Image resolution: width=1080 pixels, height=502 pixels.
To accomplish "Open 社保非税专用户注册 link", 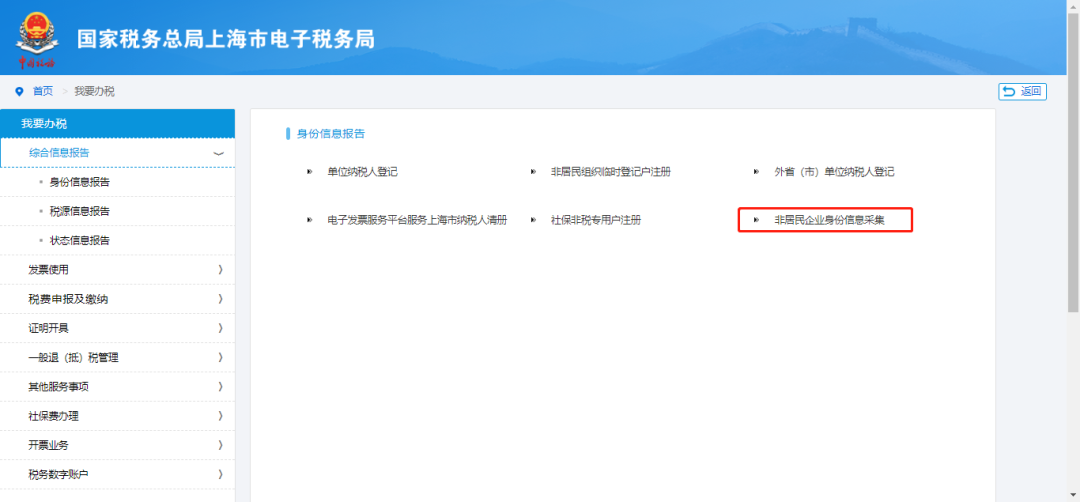I will [x=596, y=220].
